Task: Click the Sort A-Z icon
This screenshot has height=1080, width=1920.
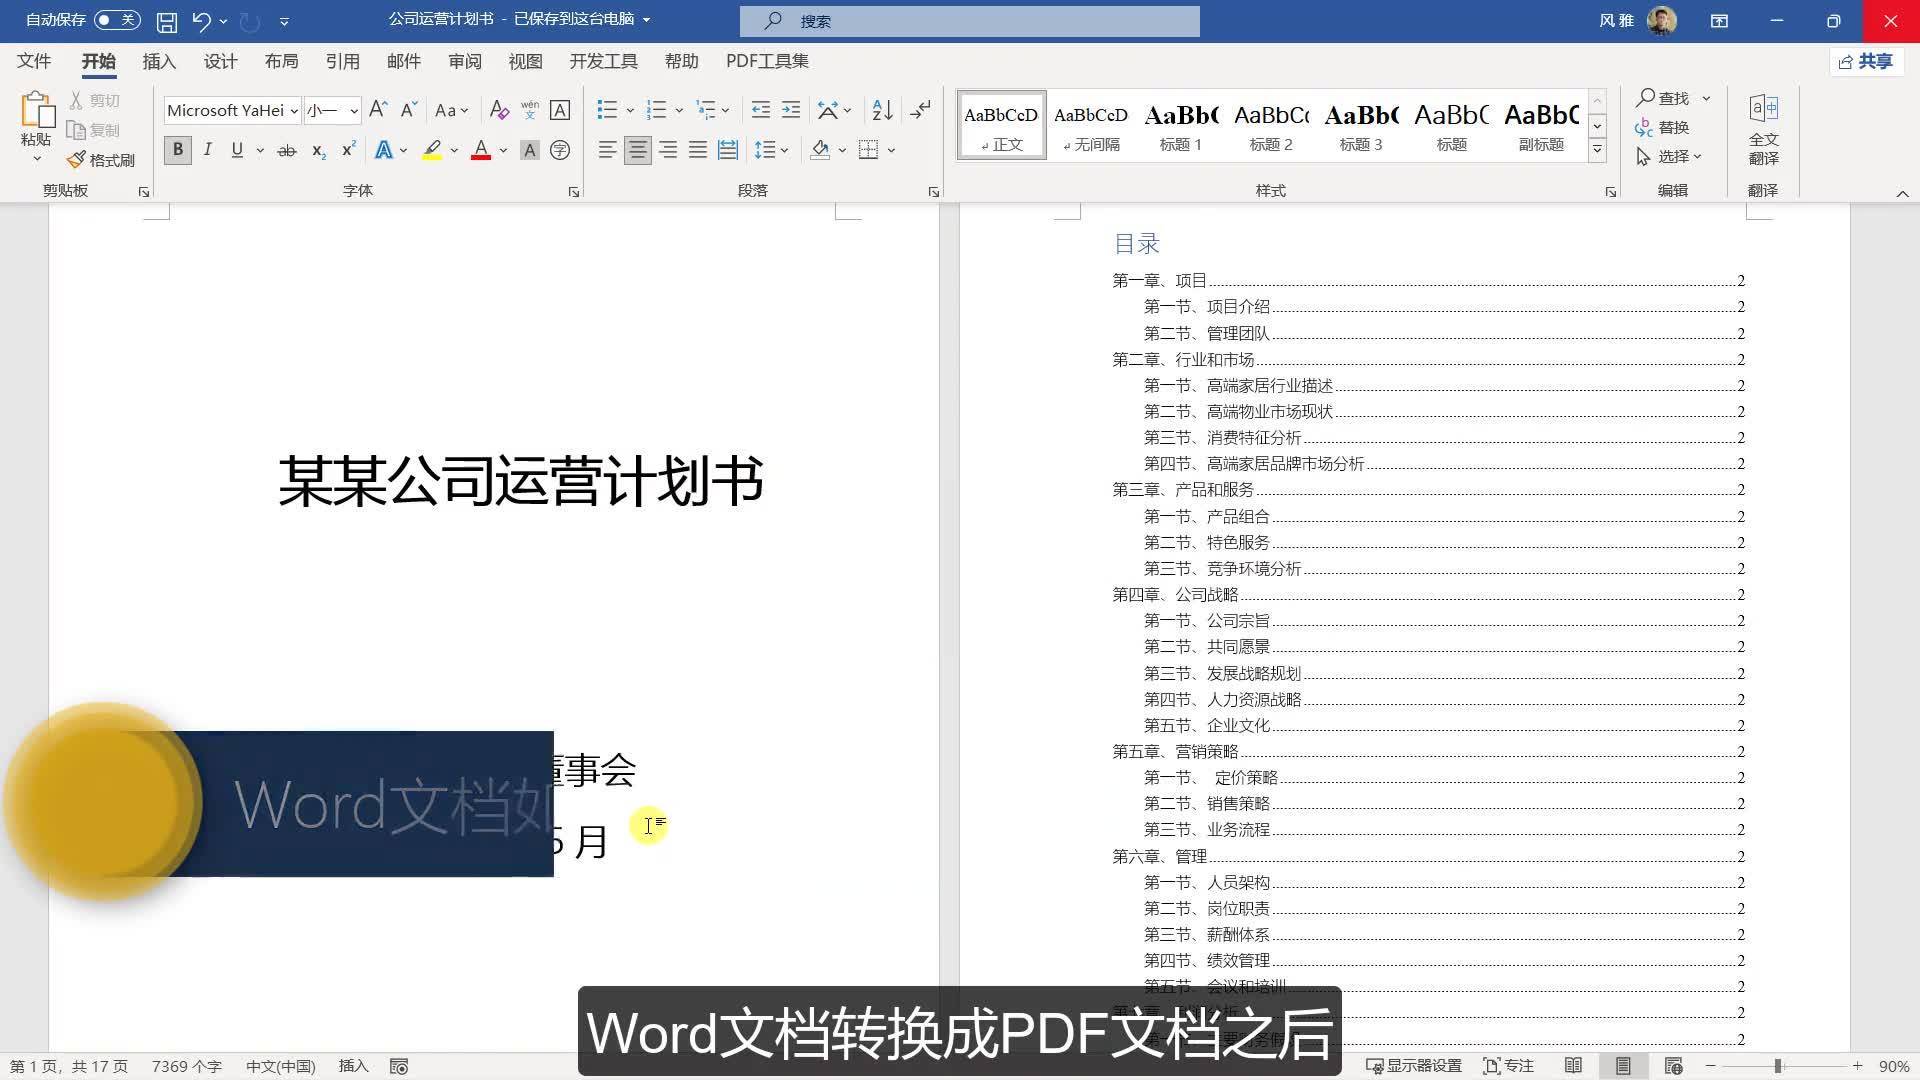Action: coord(882,110)
